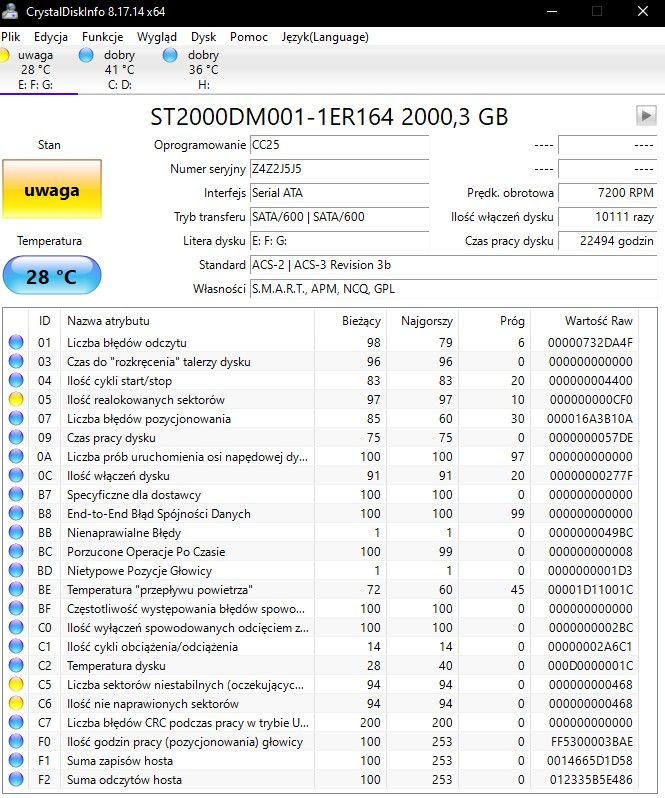Click the CrystalDiskInfo title bar icon
The height and width of the screenshot is (798, 665).
pos(10,11)
